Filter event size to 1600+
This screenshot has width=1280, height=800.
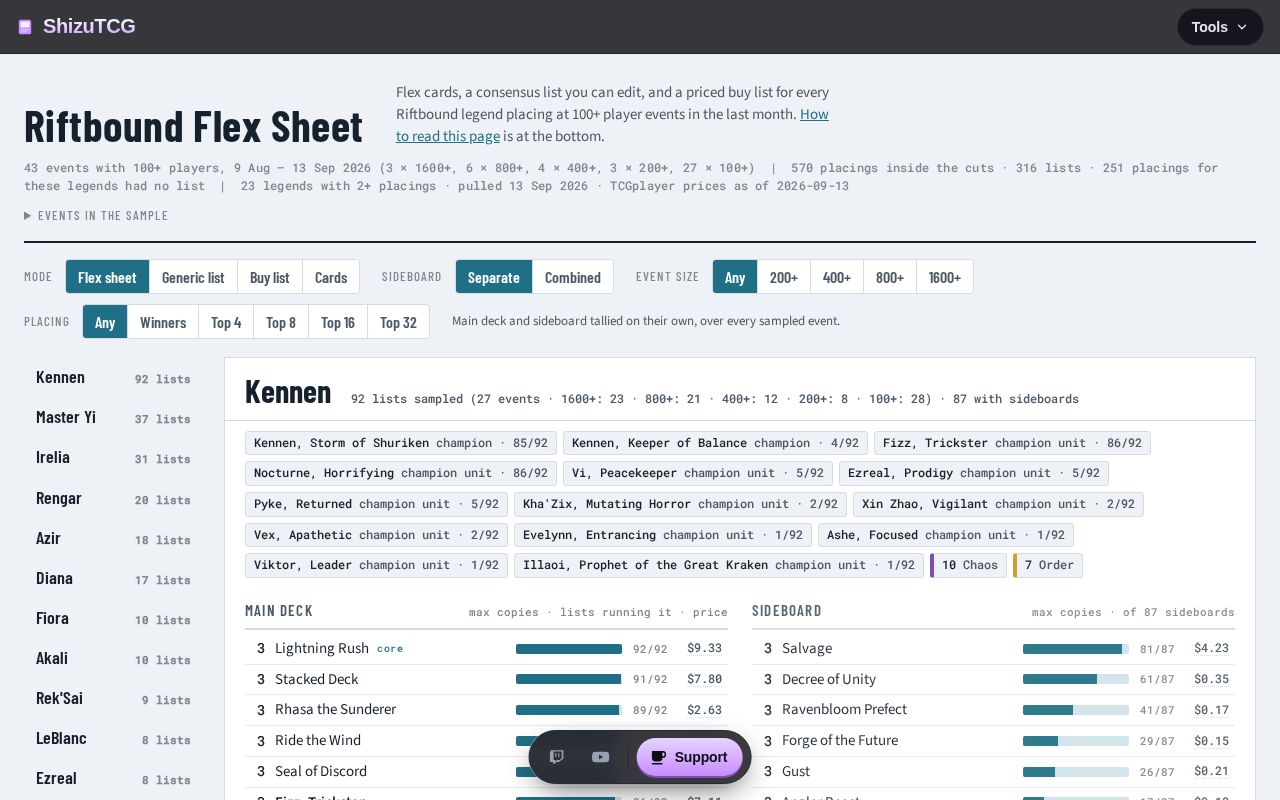[x=945, y=277]
